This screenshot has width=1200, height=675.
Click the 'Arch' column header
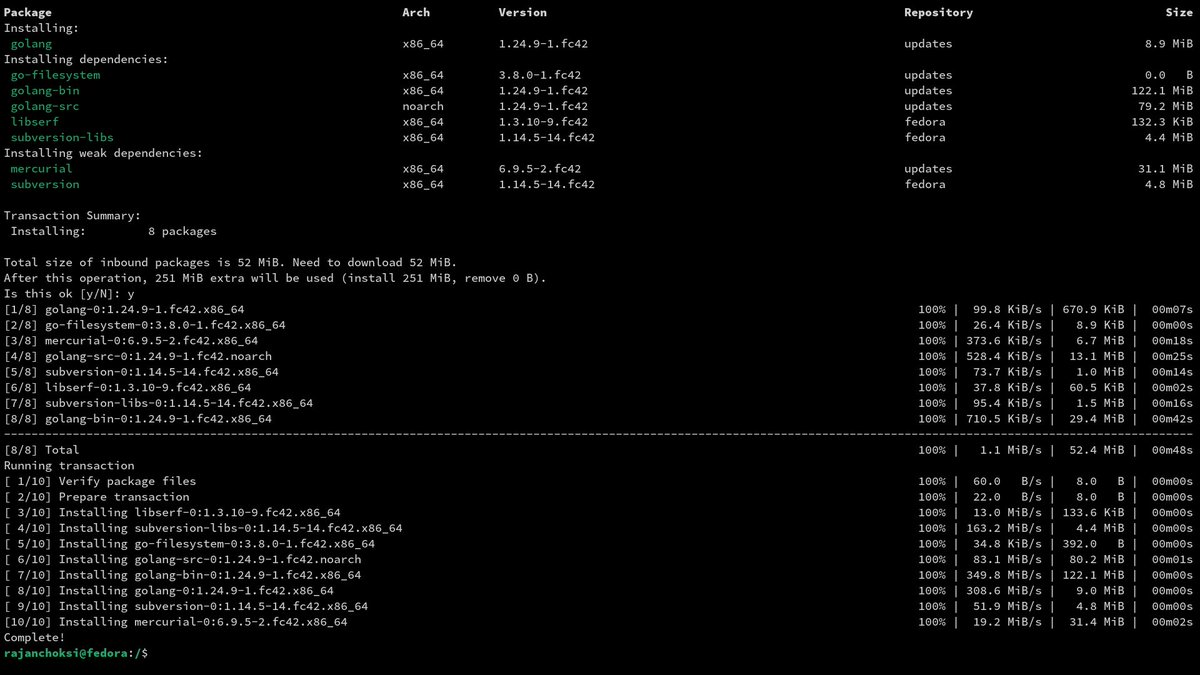(x=416, y=13)
